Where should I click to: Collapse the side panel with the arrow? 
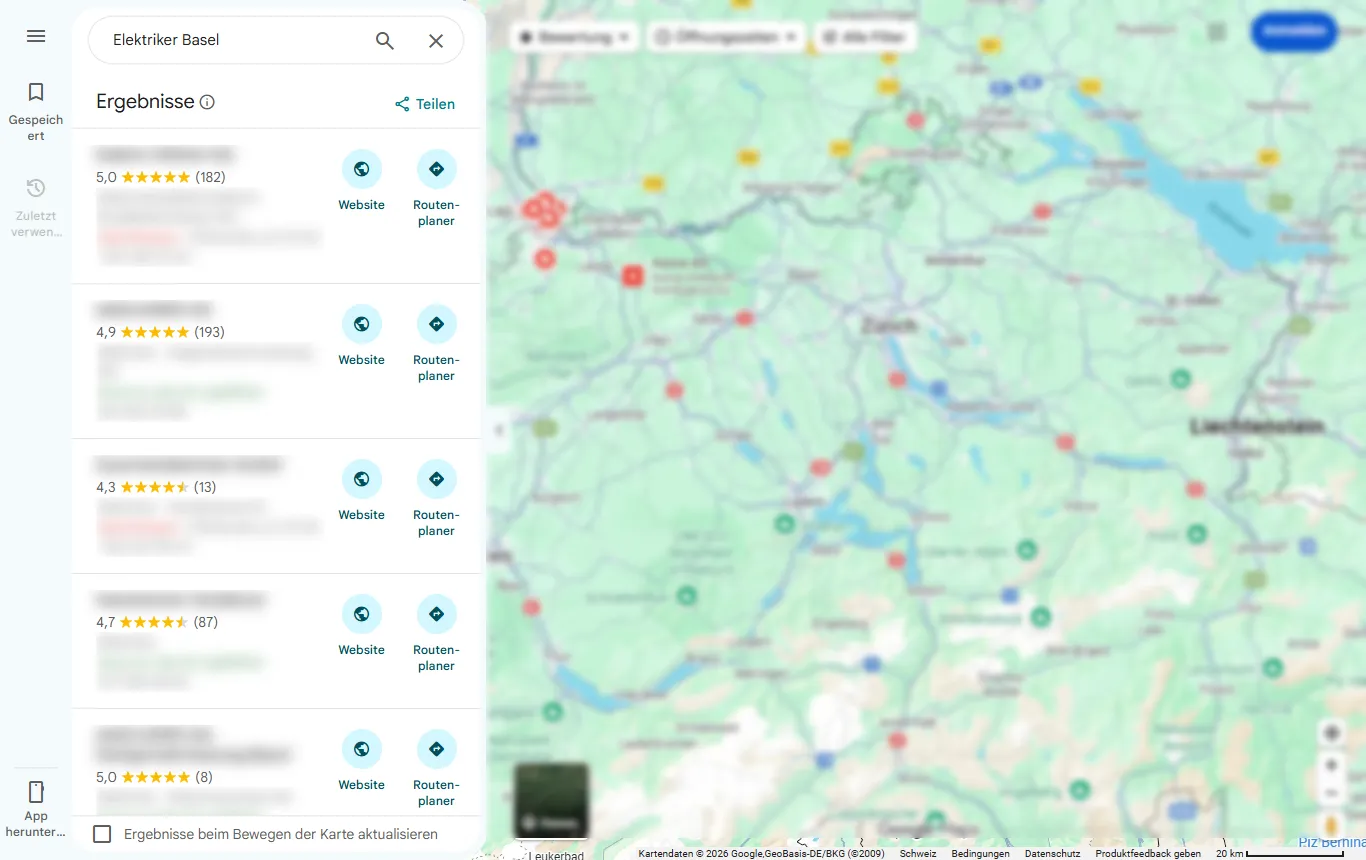pos(498,430)
